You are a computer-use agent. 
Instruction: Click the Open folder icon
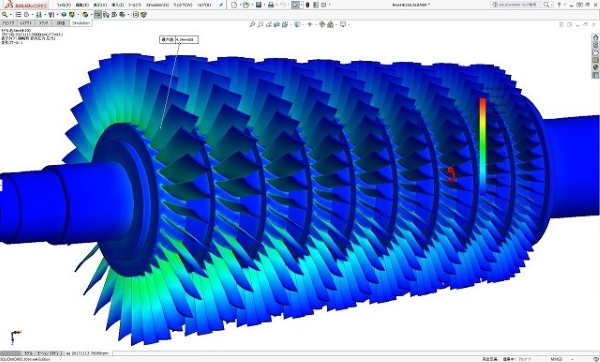click(x=246, y=5)
